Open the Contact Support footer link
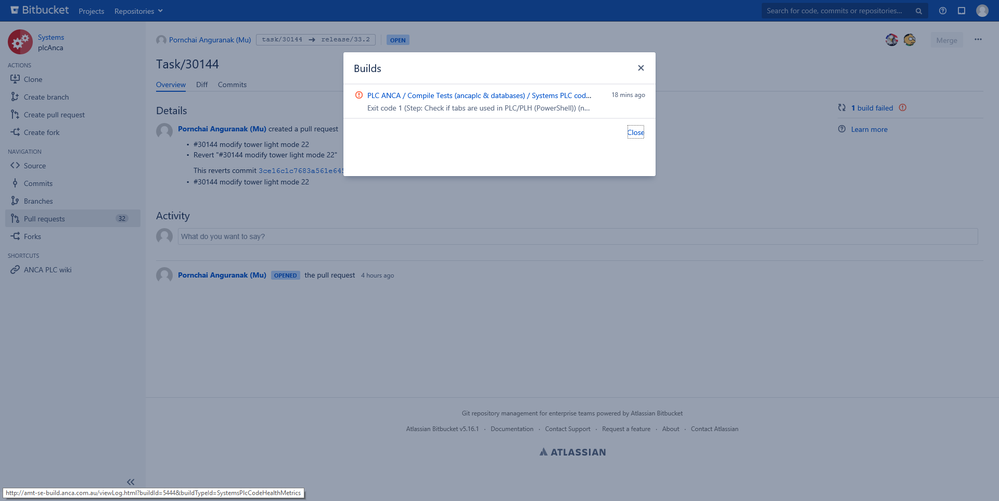Image resolution: width=999 pixels, height=501 pixels. tap(567, 429)
